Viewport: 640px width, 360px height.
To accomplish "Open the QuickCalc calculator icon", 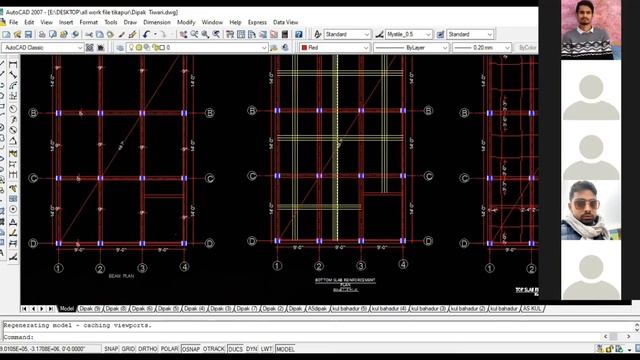I will [x=285, y=34].
